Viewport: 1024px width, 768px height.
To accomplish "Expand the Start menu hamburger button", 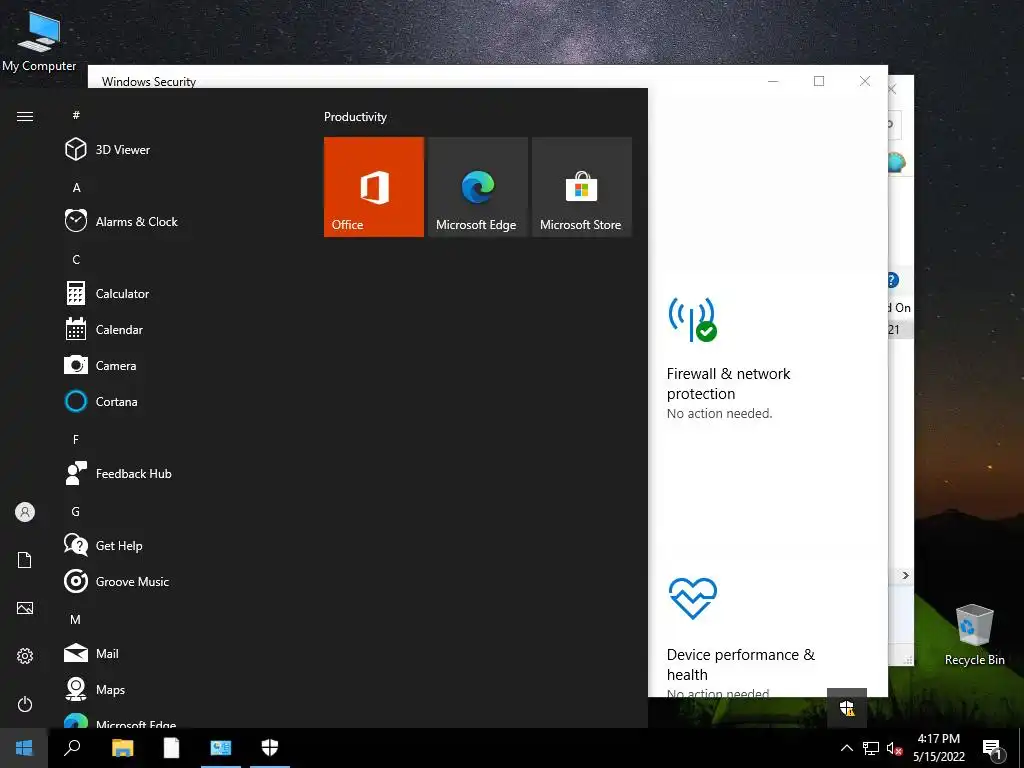I will (x=25, y=116).
